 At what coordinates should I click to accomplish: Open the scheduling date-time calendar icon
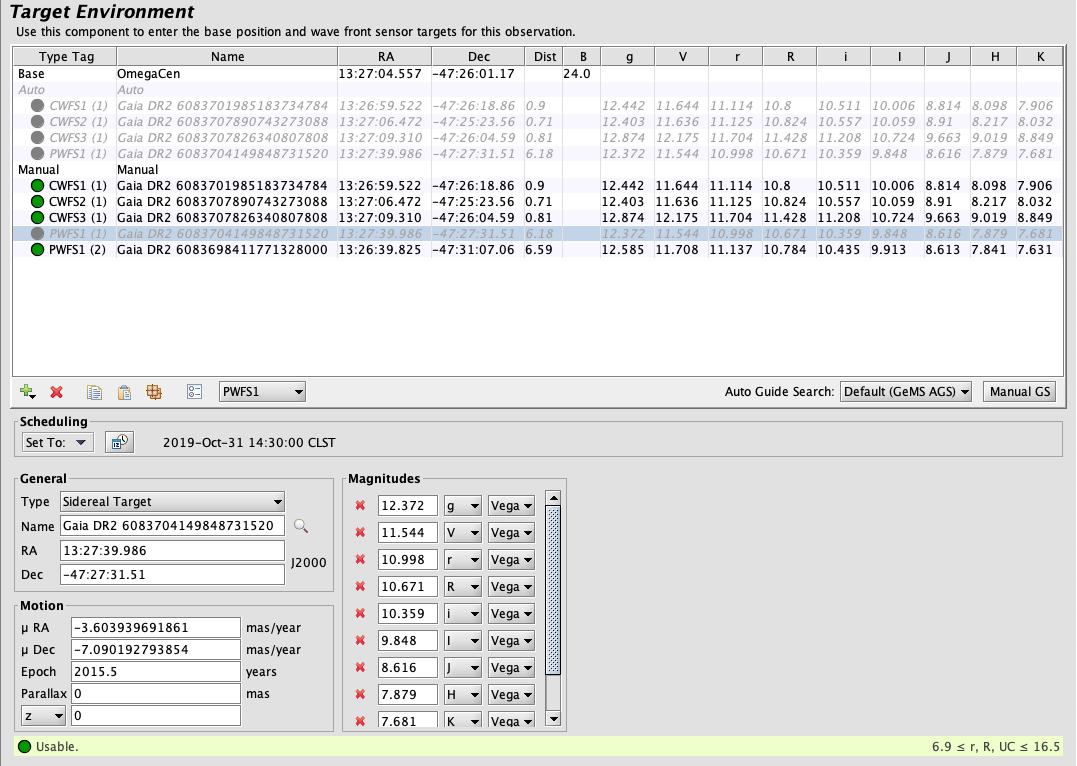click(x=120, y=442)
